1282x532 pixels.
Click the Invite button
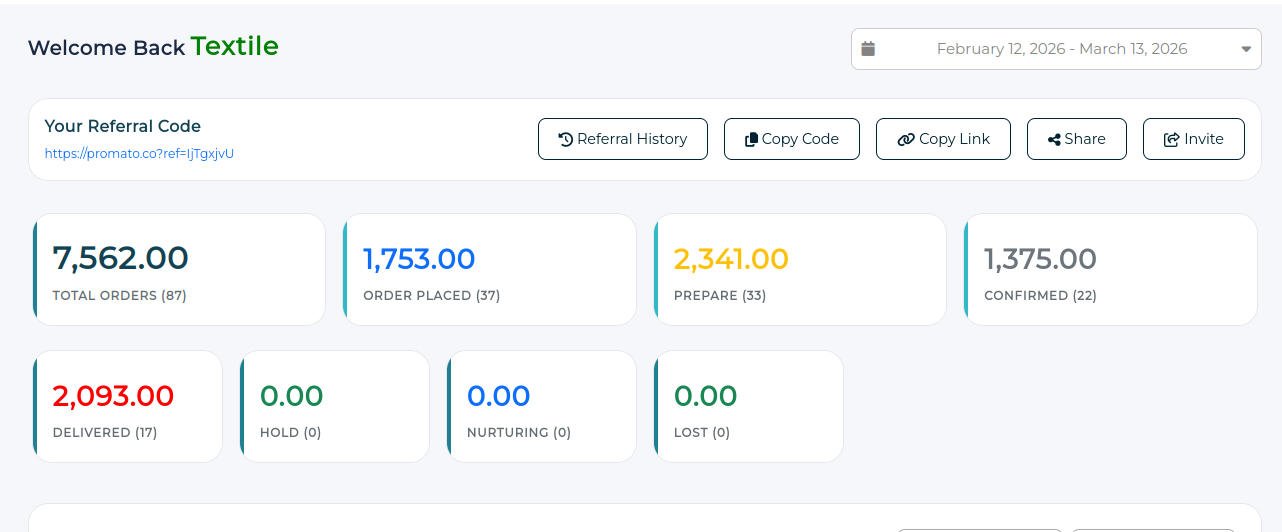point(1194,139)
